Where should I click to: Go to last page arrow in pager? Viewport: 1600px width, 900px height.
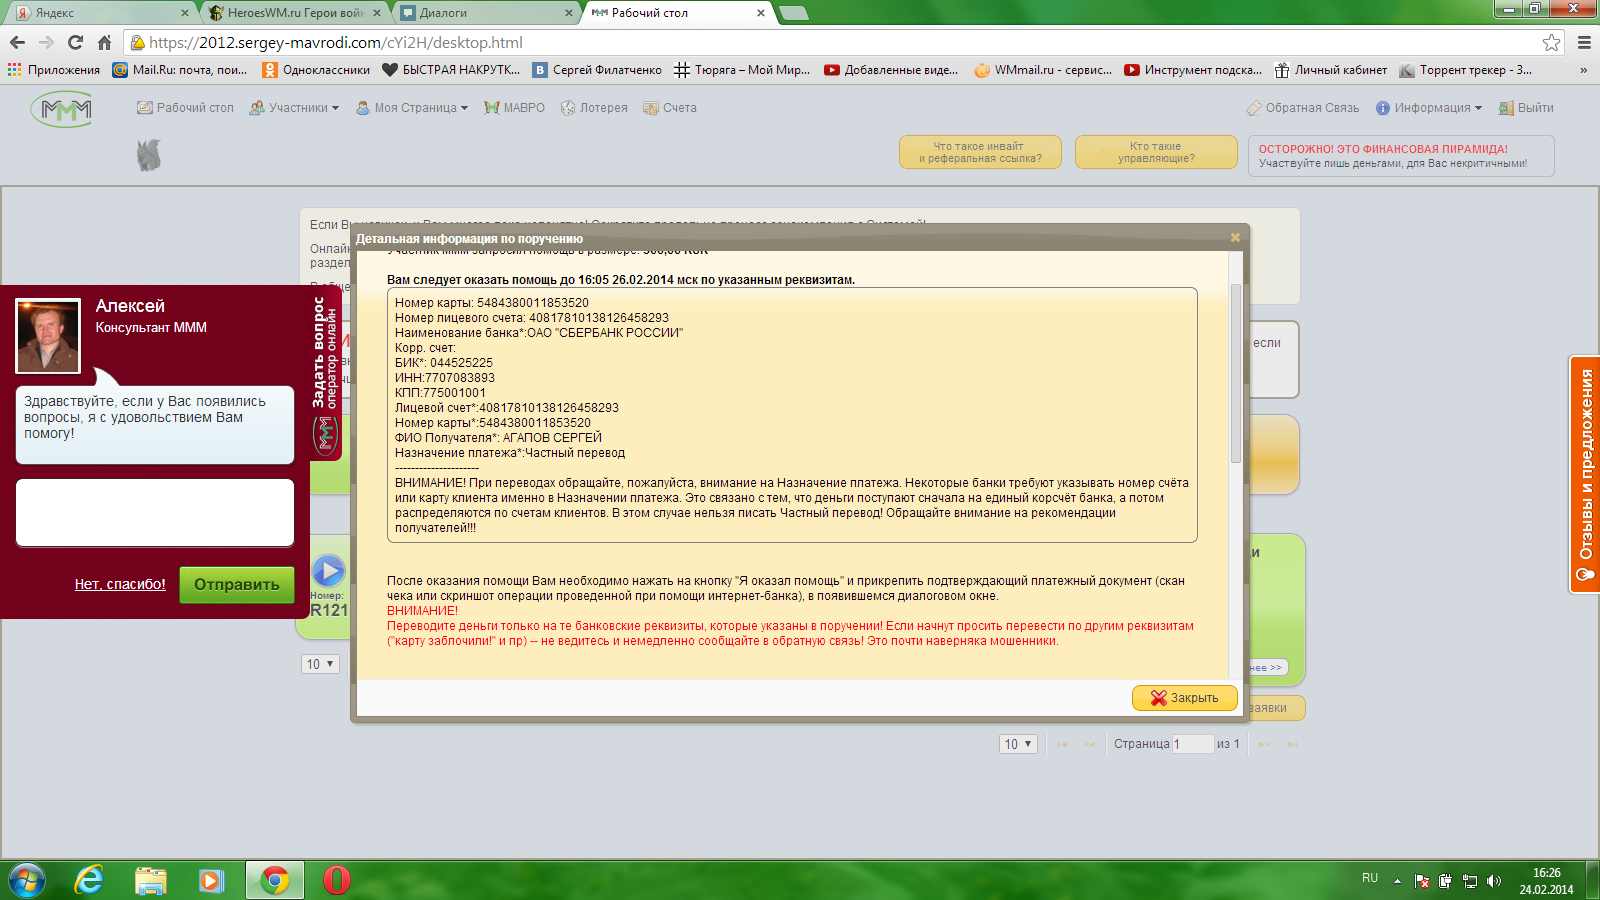pyautogui.click(x=1292, y=744)
